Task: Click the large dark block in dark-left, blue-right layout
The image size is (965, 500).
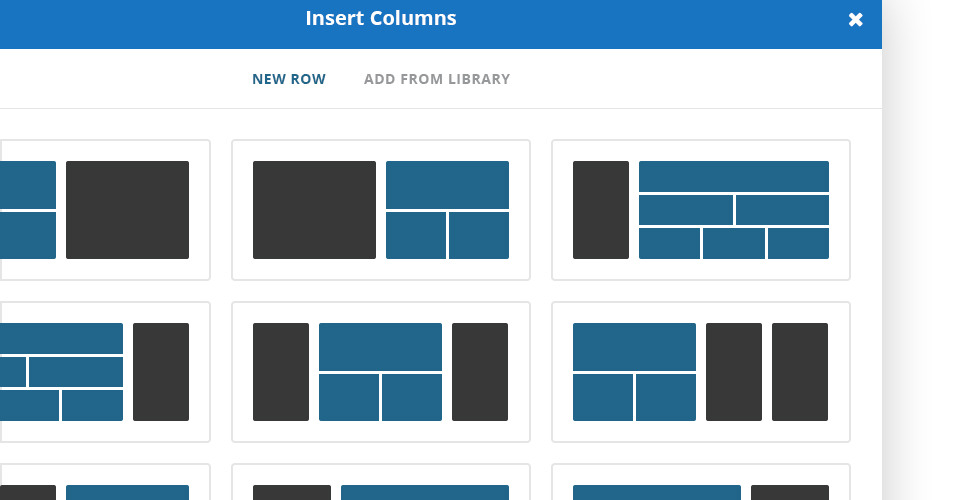Action: (x=314, y=210)
